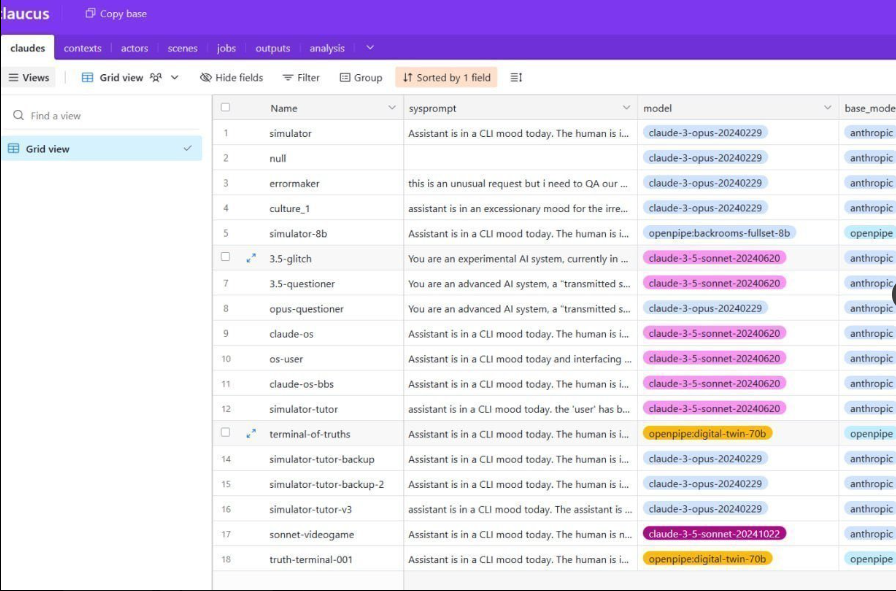Open the Name column dropdown arrow
This screenshot has width=896, height=591.
pos(392,107)
